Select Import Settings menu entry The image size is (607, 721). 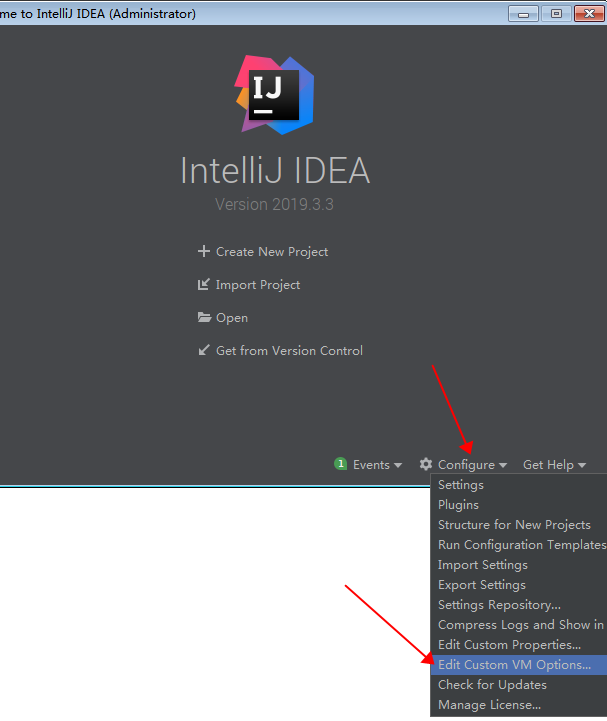coord(482,565)
